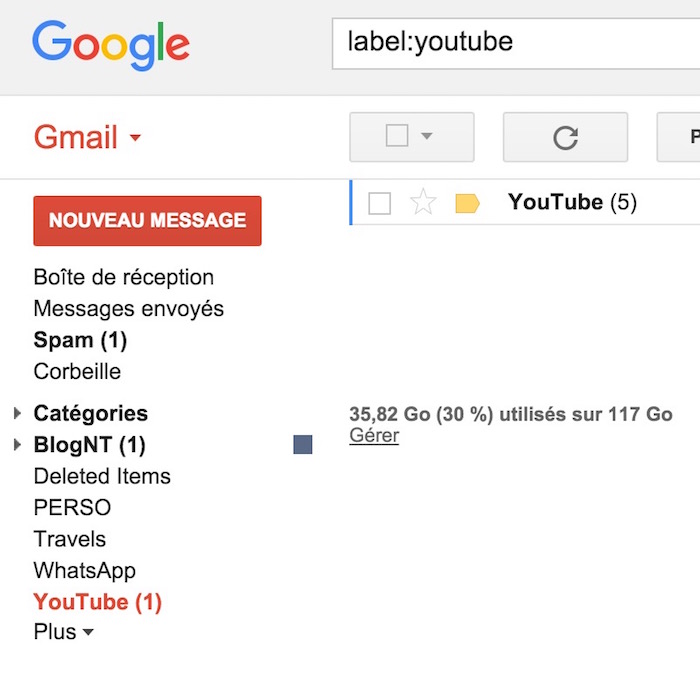Focus the label:youtube search field
The height and width of the screenshot is (676, 700).
pos(515,42)
